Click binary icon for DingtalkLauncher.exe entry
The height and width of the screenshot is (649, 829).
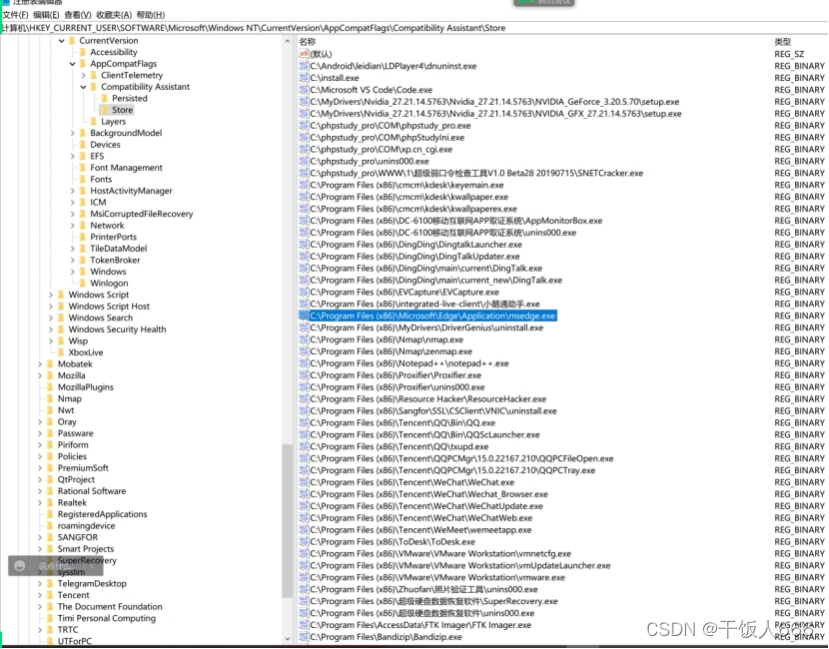303,244
